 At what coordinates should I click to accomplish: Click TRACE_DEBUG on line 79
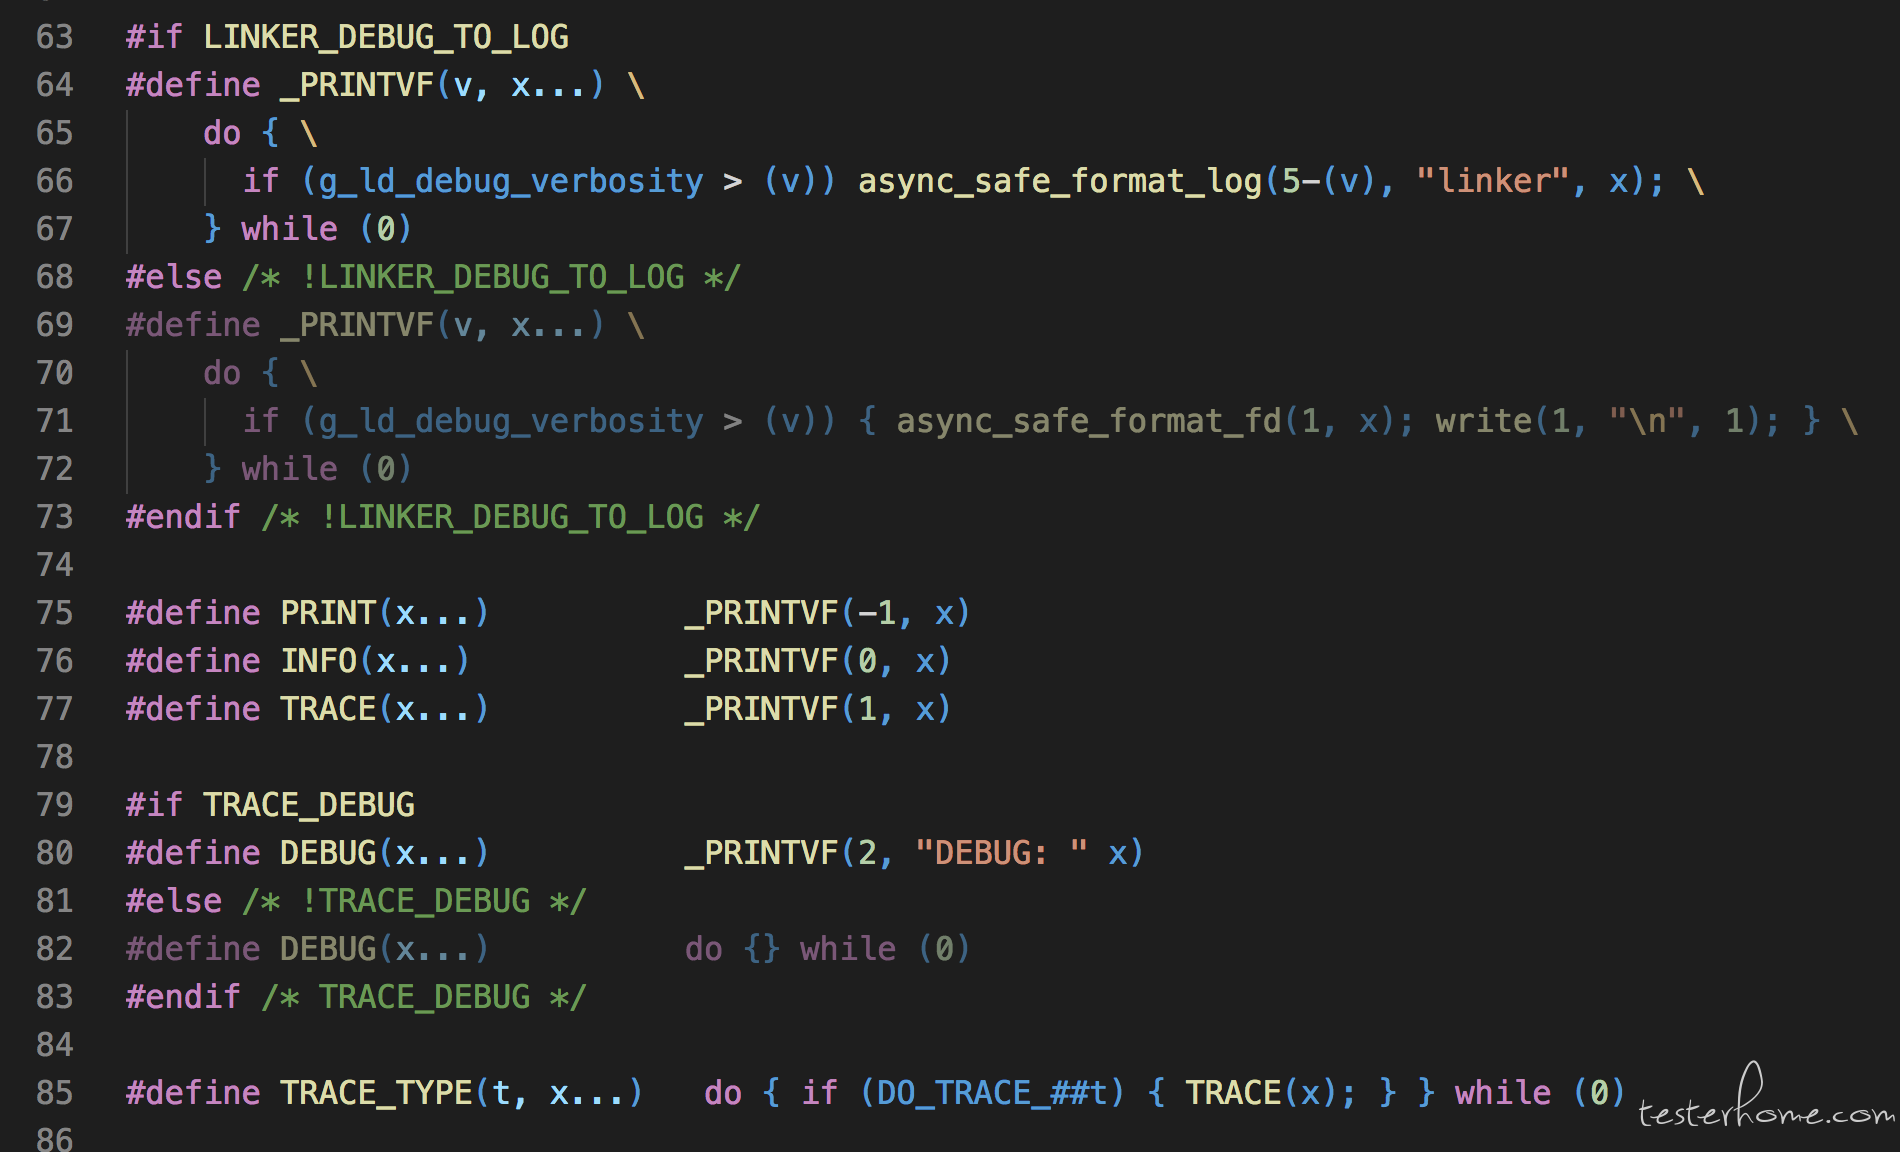309,805
